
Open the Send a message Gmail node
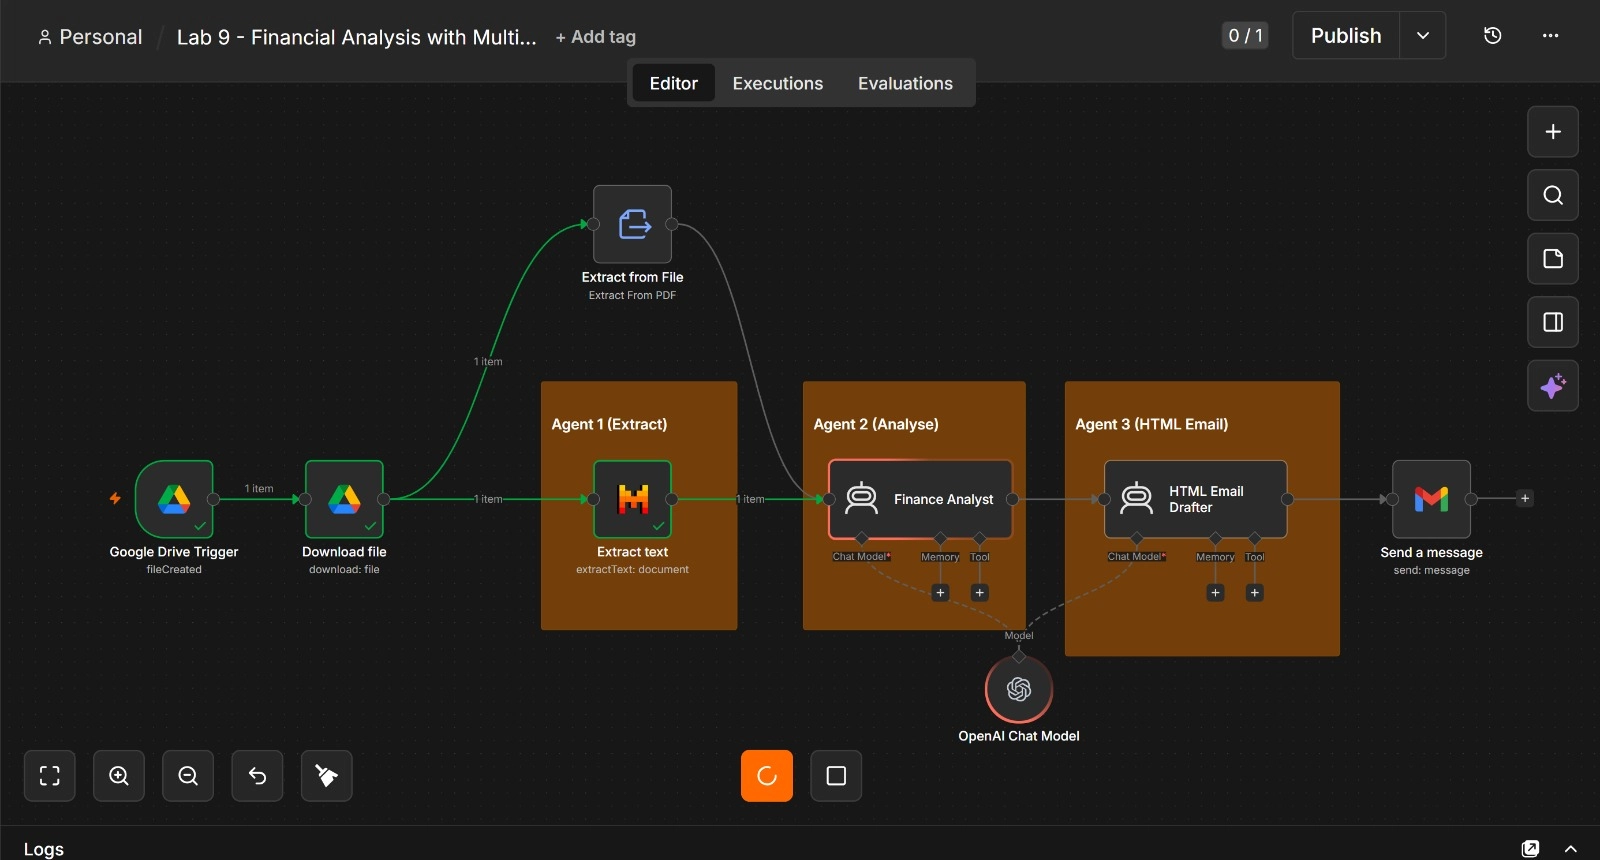pyautogui.click(x=1431, y=499)
